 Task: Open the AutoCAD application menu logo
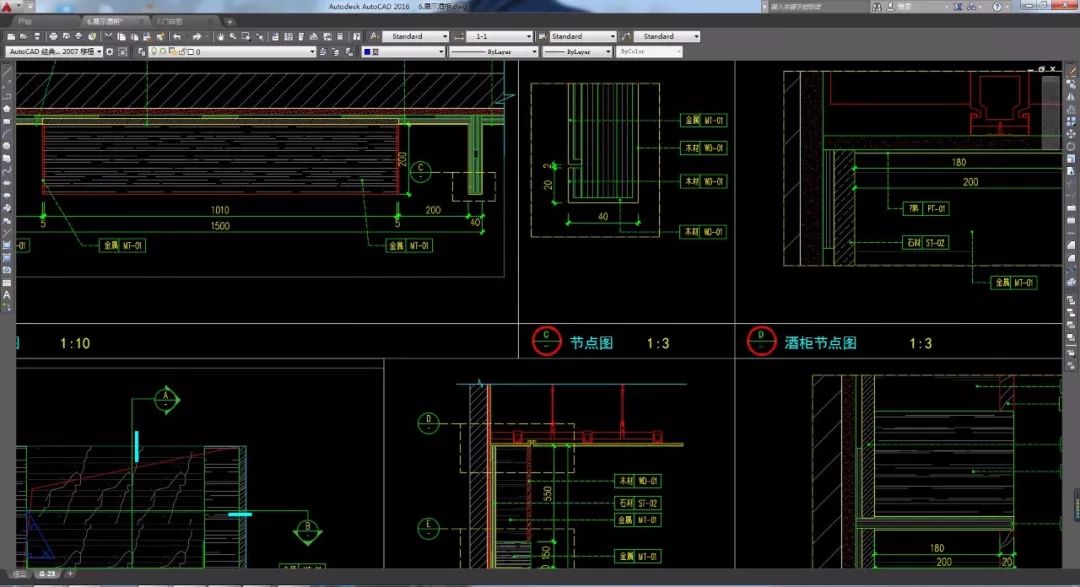click(10, 7)
